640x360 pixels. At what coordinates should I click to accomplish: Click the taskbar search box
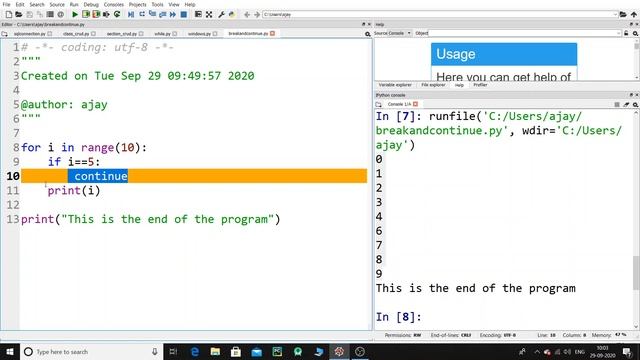click(91, 351)
